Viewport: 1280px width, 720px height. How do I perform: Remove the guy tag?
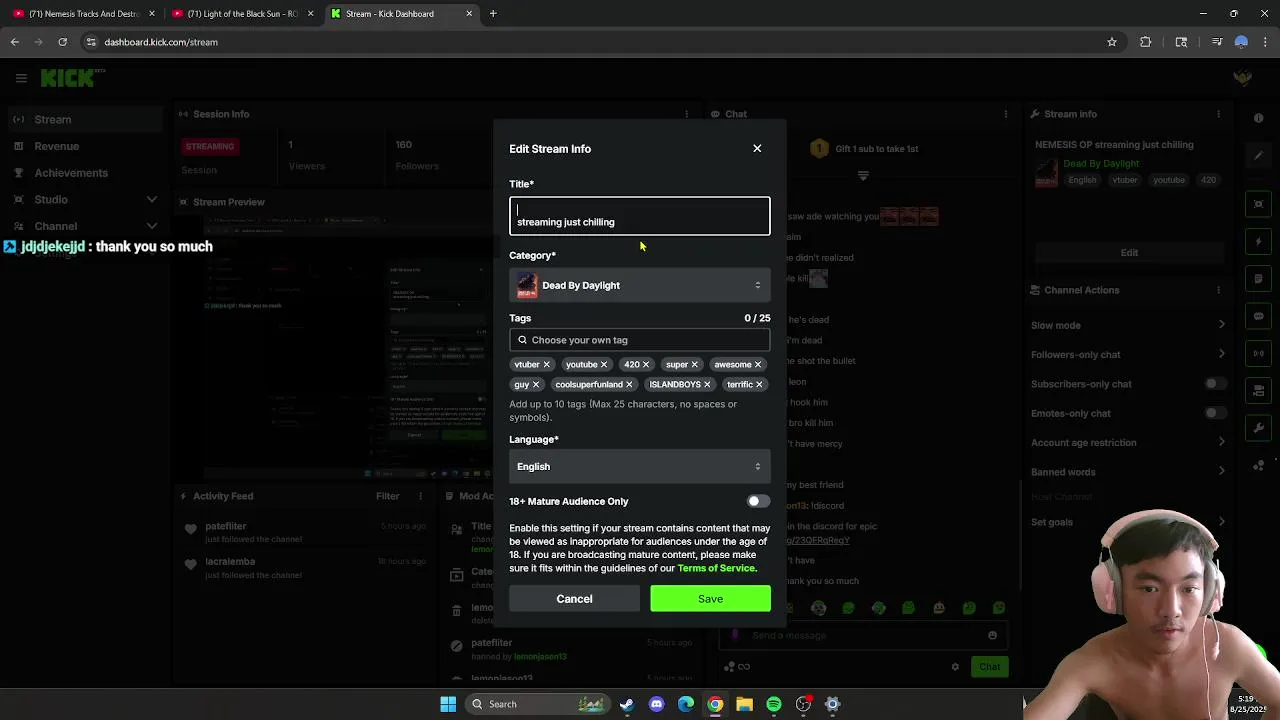pyautogui.click(x=535, y=384)
